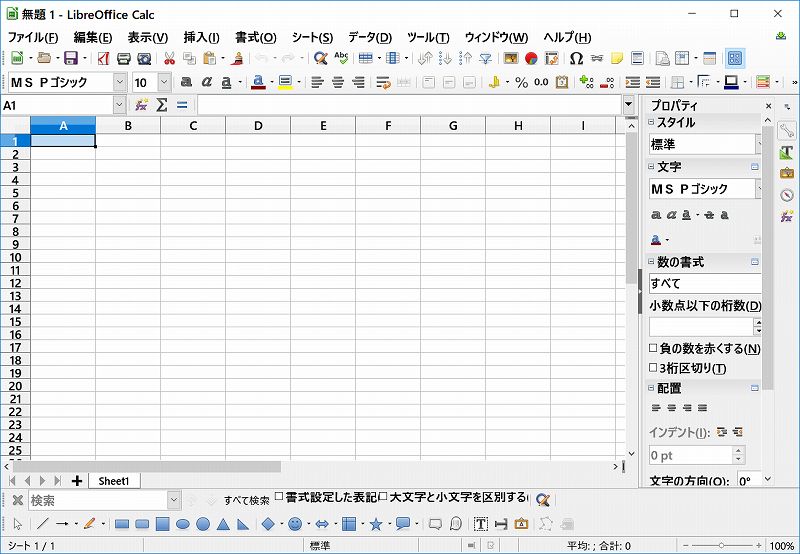
Task: Click the Sum sigma icon
Action: (x=162, y=105)
